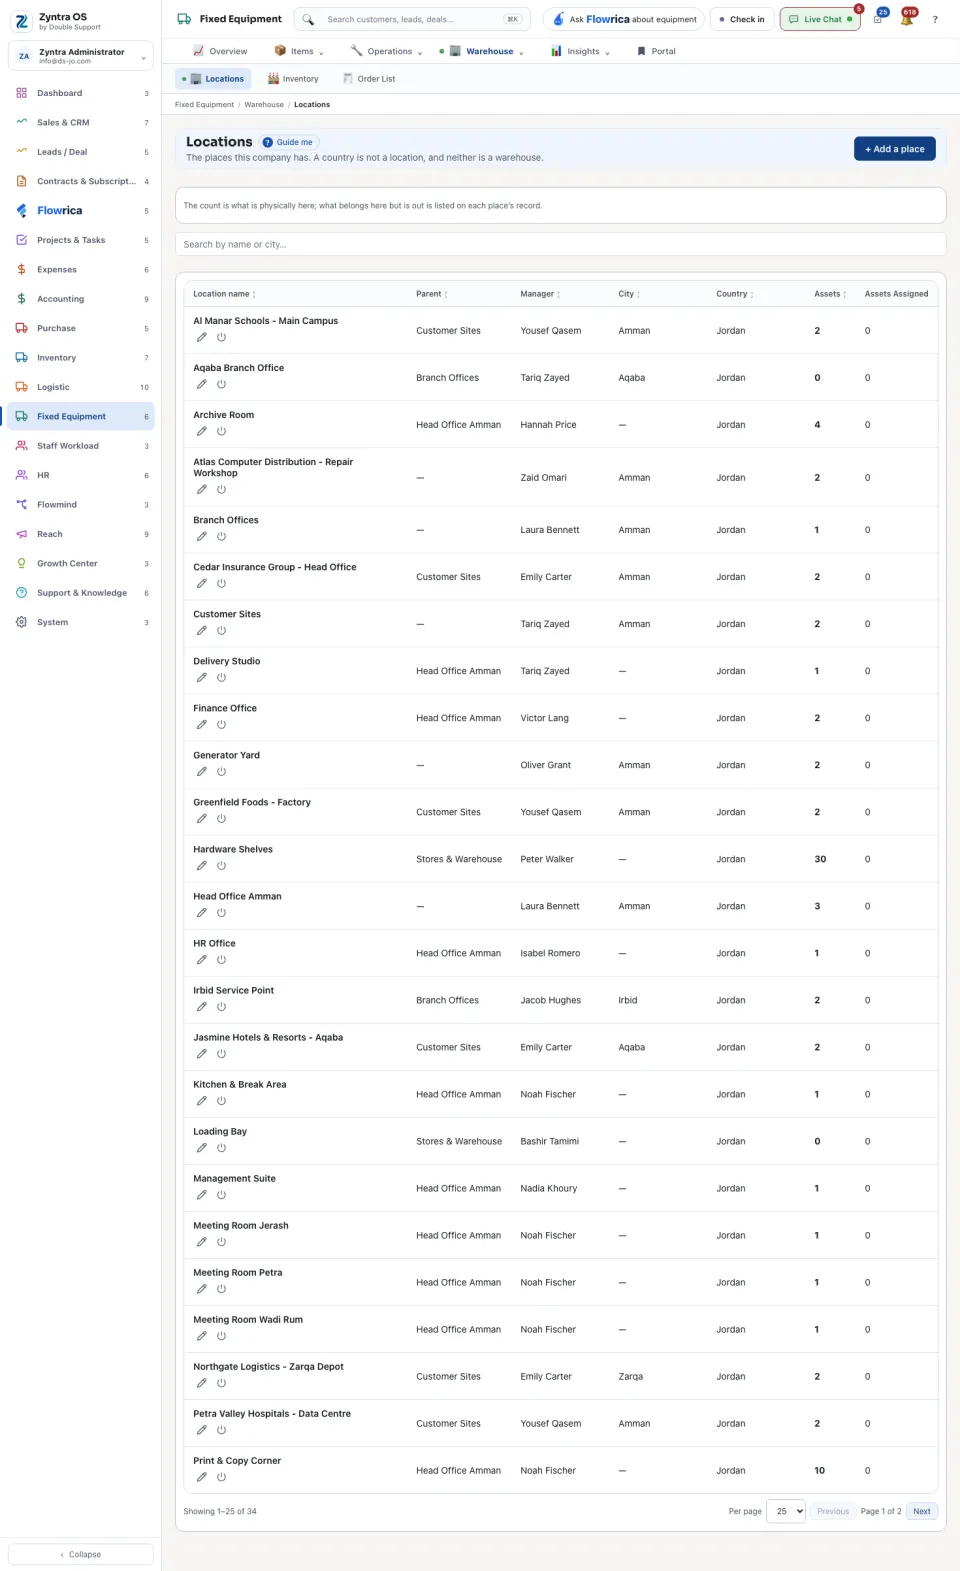Click the Fixed Equipment header icon
The width and height of the screenshot is (960, 1571).
(184, 19)
